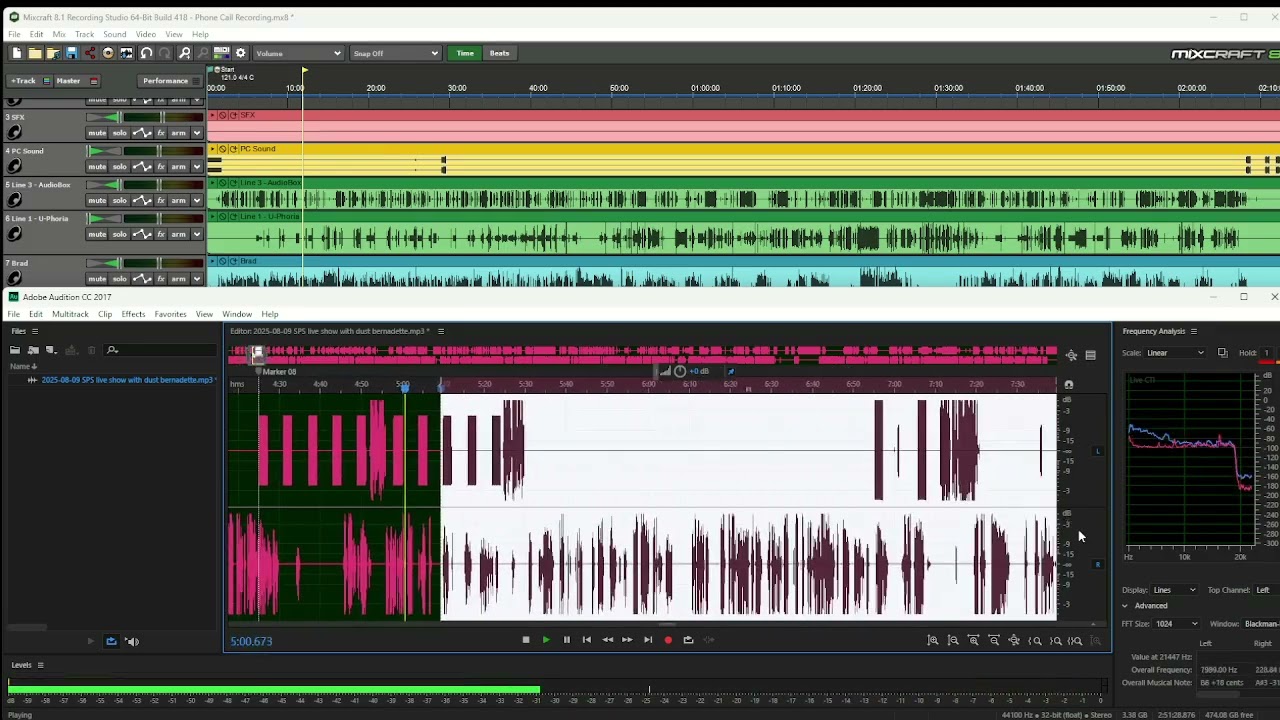Click Marker 08 on Audition timeline

[279, 372]
